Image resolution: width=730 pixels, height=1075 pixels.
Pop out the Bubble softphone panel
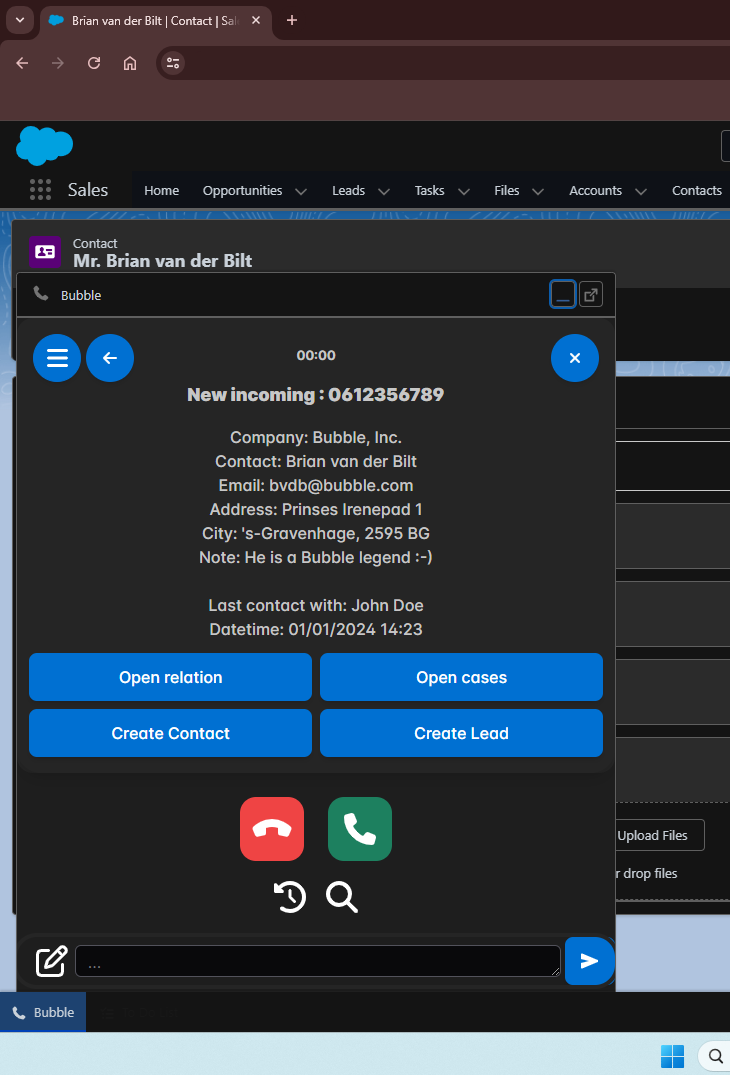(x=591, y=295)
